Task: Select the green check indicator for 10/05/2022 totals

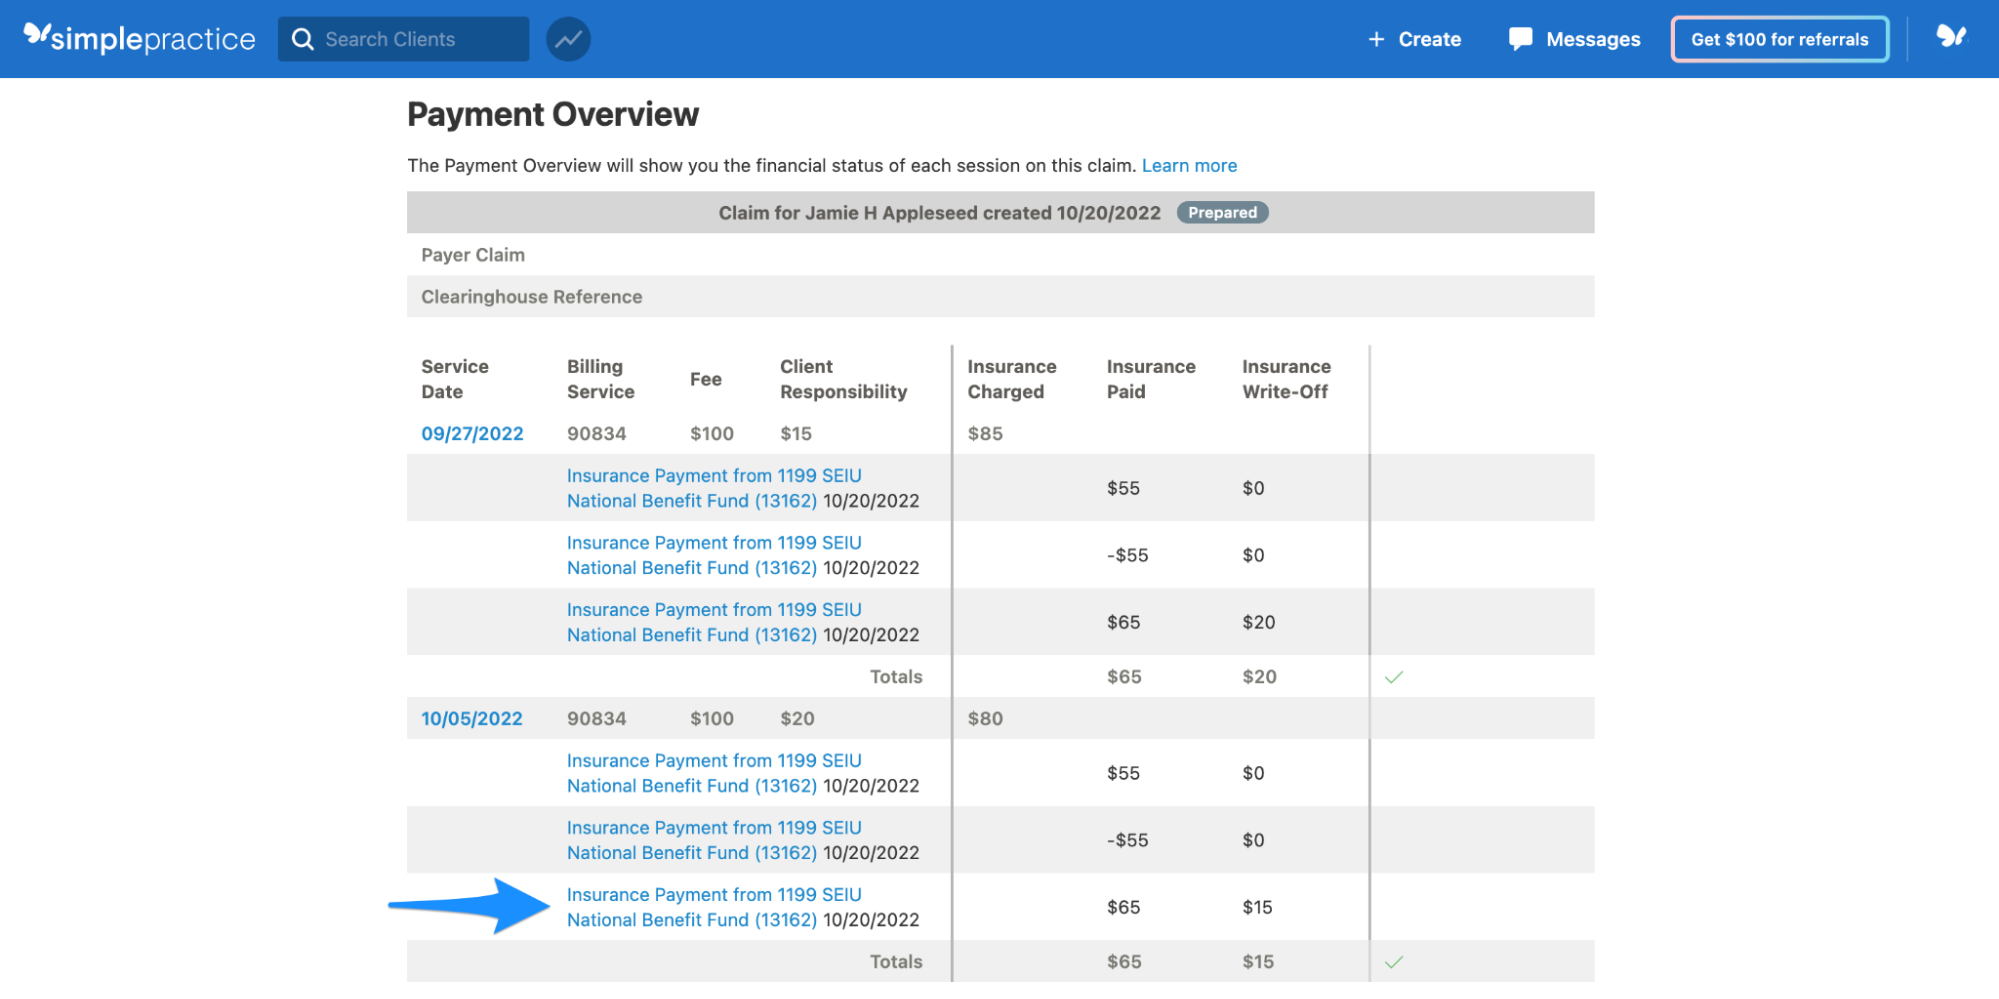Action: (x=1394, y=961)
